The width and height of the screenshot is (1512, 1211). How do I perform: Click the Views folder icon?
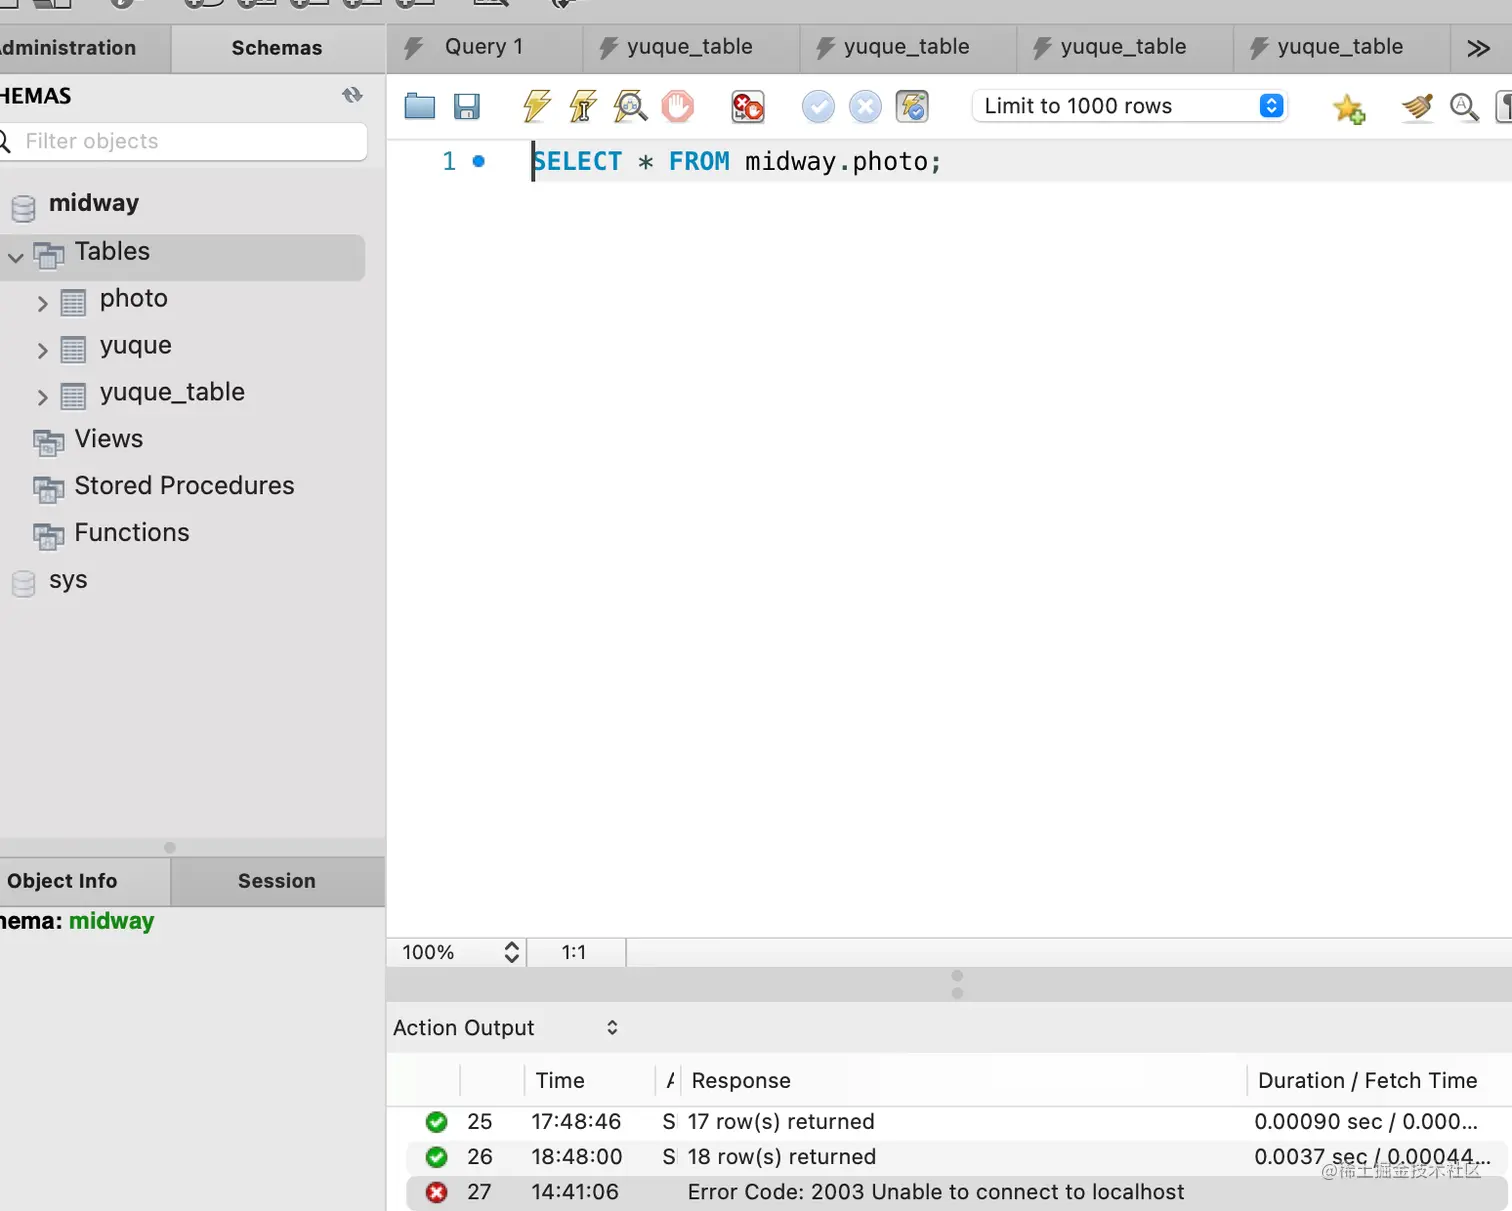49,442
